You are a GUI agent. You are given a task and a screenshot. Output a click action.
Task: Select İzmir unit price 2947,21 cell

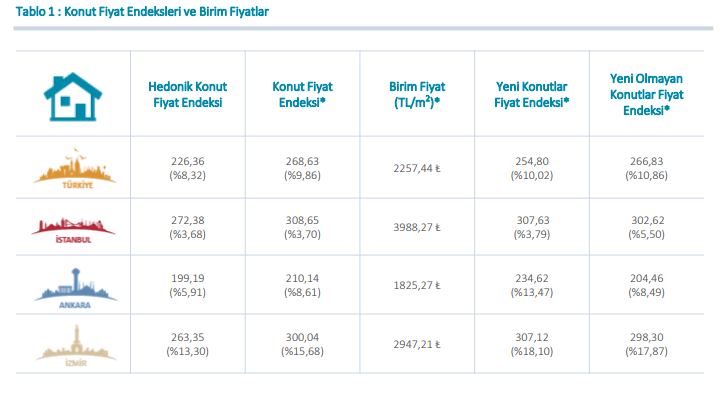(417, 345)
